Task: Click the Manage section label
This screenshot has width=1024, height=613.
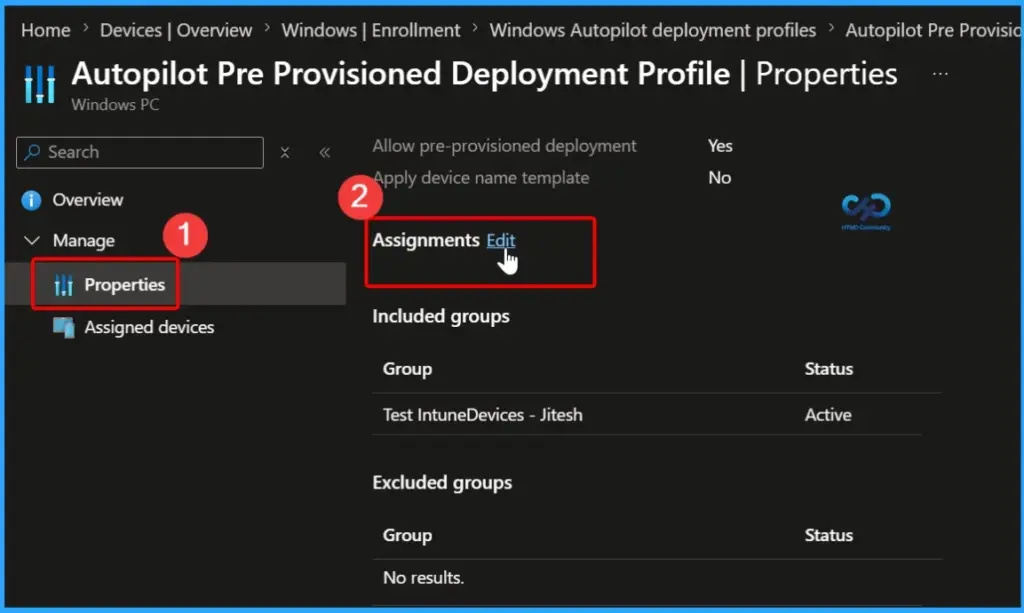Action: (84, 240)
